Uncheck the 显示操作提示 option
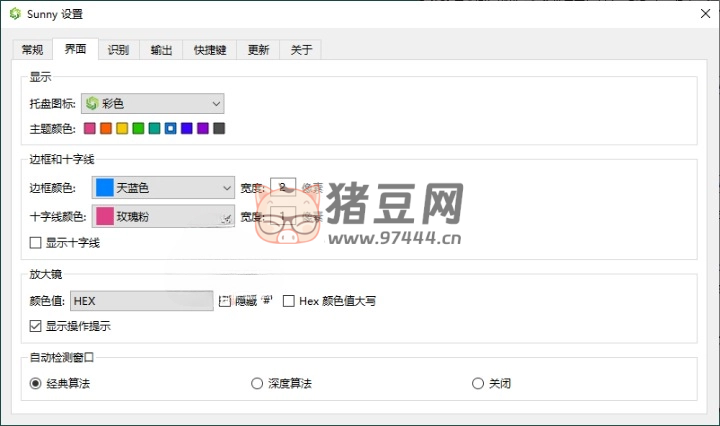The width and height of the screenshot is (720, 426). (37, 325)
